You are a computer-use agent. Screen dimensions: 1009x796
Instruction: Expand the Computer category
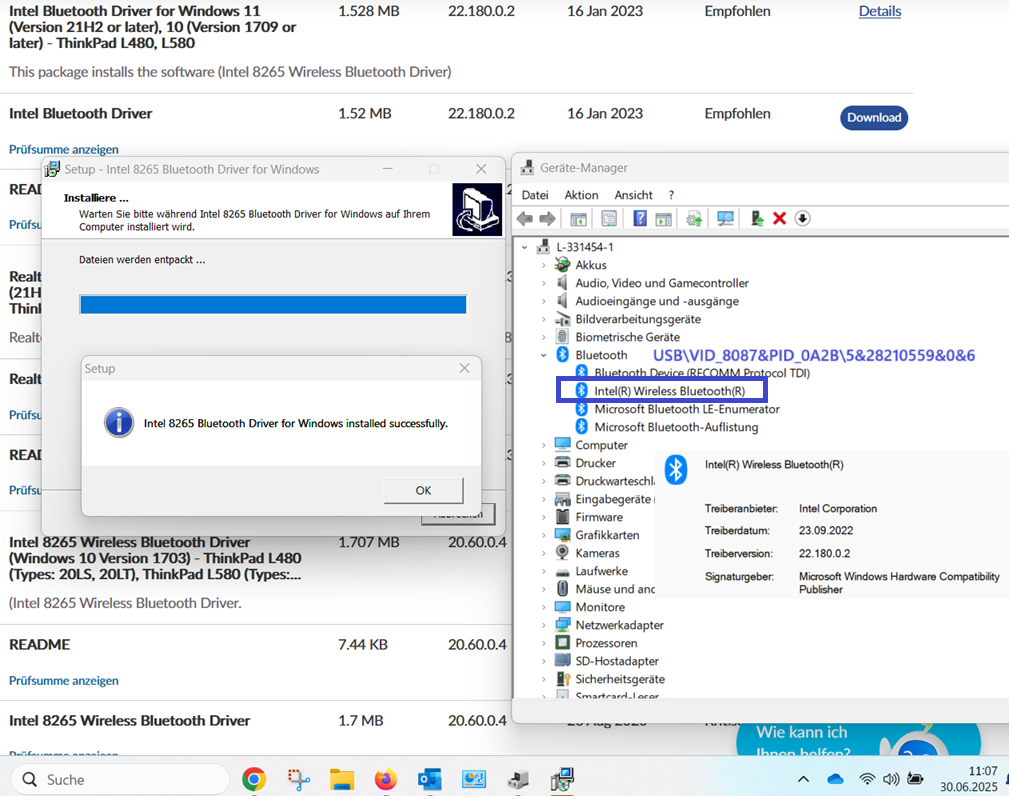point(544,445)
